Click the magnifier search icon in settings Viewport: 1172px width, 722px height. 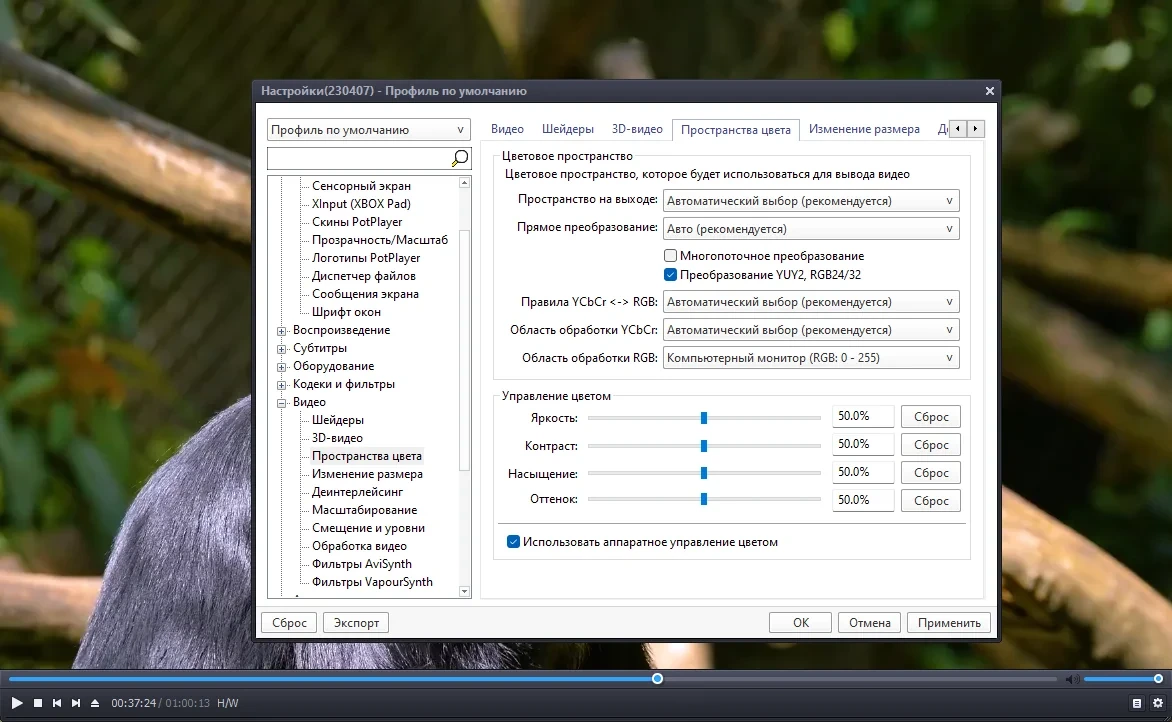click(460, 158)
